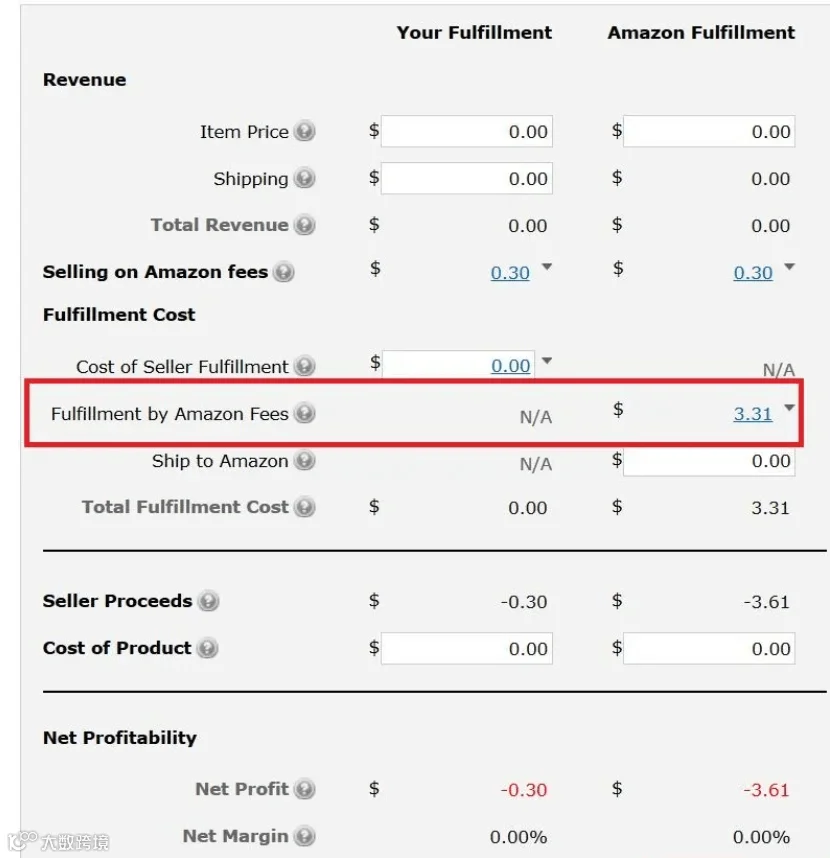The width and height of the screenshot is (830, 858).
Task: Open the Shipping help icon
Action: 304,178
